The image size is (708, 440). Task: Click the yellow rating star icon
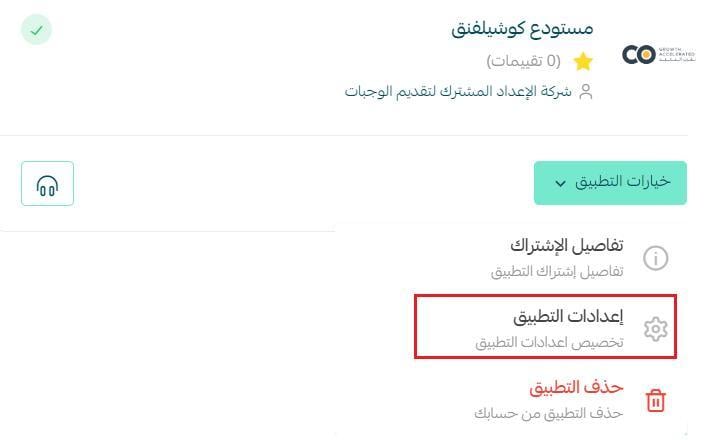coord(583,61)
